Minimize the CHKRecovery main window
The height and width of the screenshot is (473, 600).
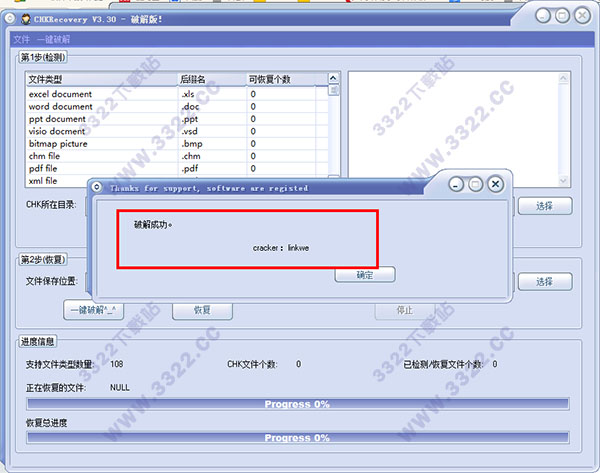tap(543, 16)
